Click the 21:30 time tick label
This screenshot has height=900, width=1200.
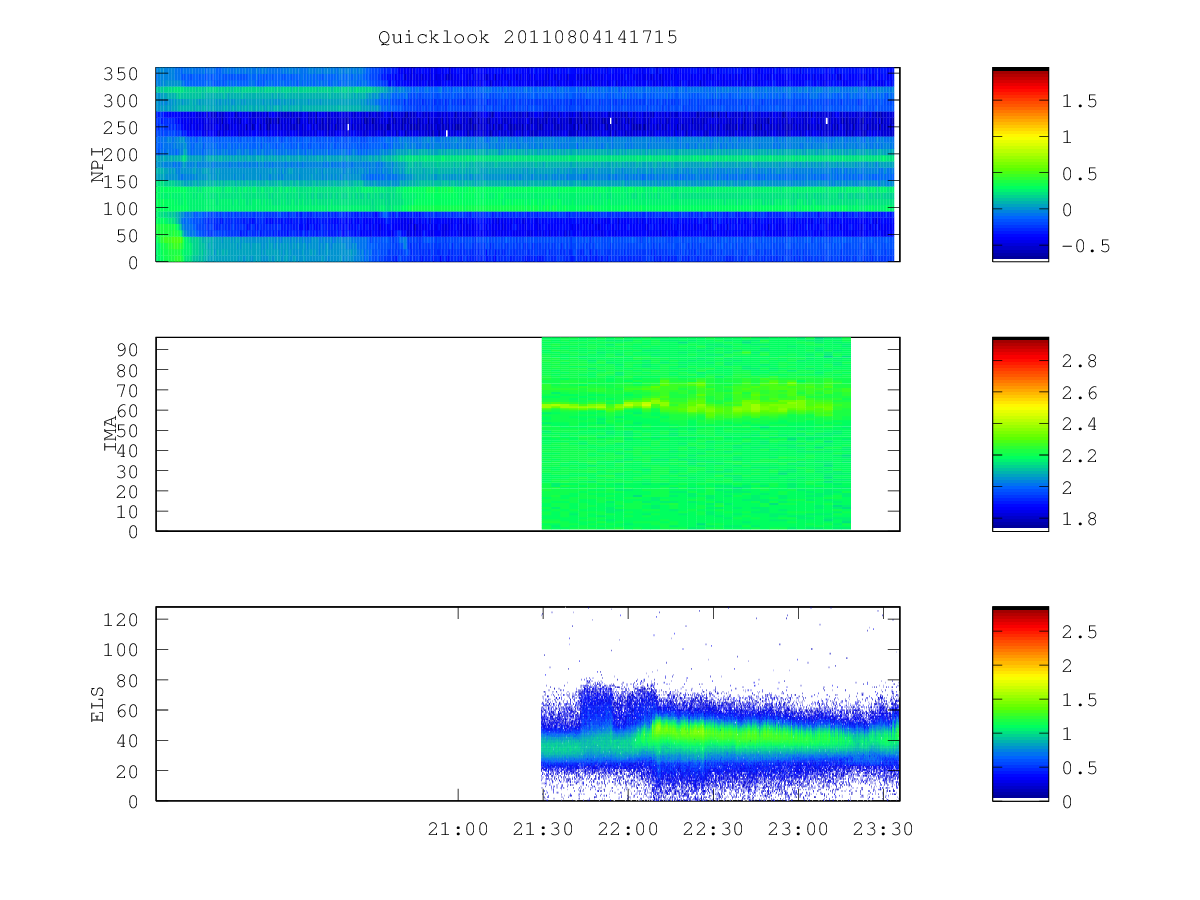(x=543, y=829)
